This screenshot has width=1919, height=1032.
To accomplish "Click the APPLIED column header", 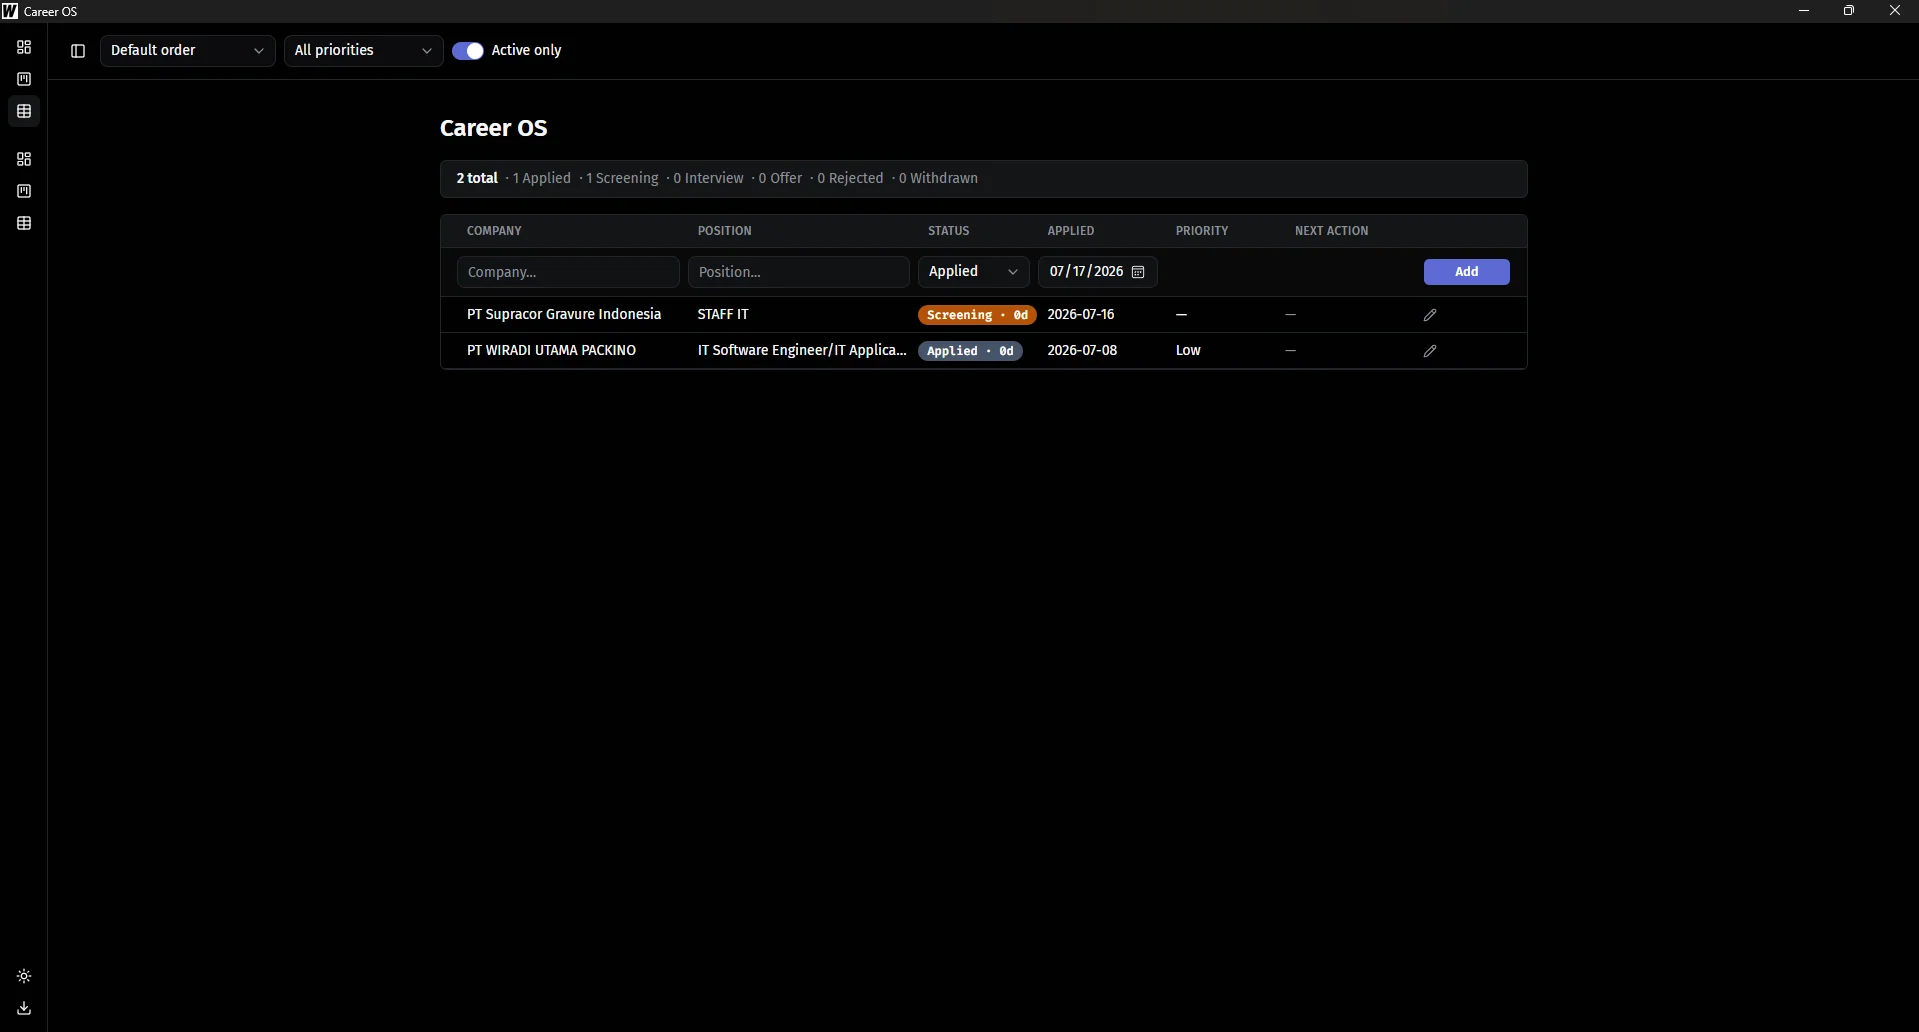I will [1071, 231].
